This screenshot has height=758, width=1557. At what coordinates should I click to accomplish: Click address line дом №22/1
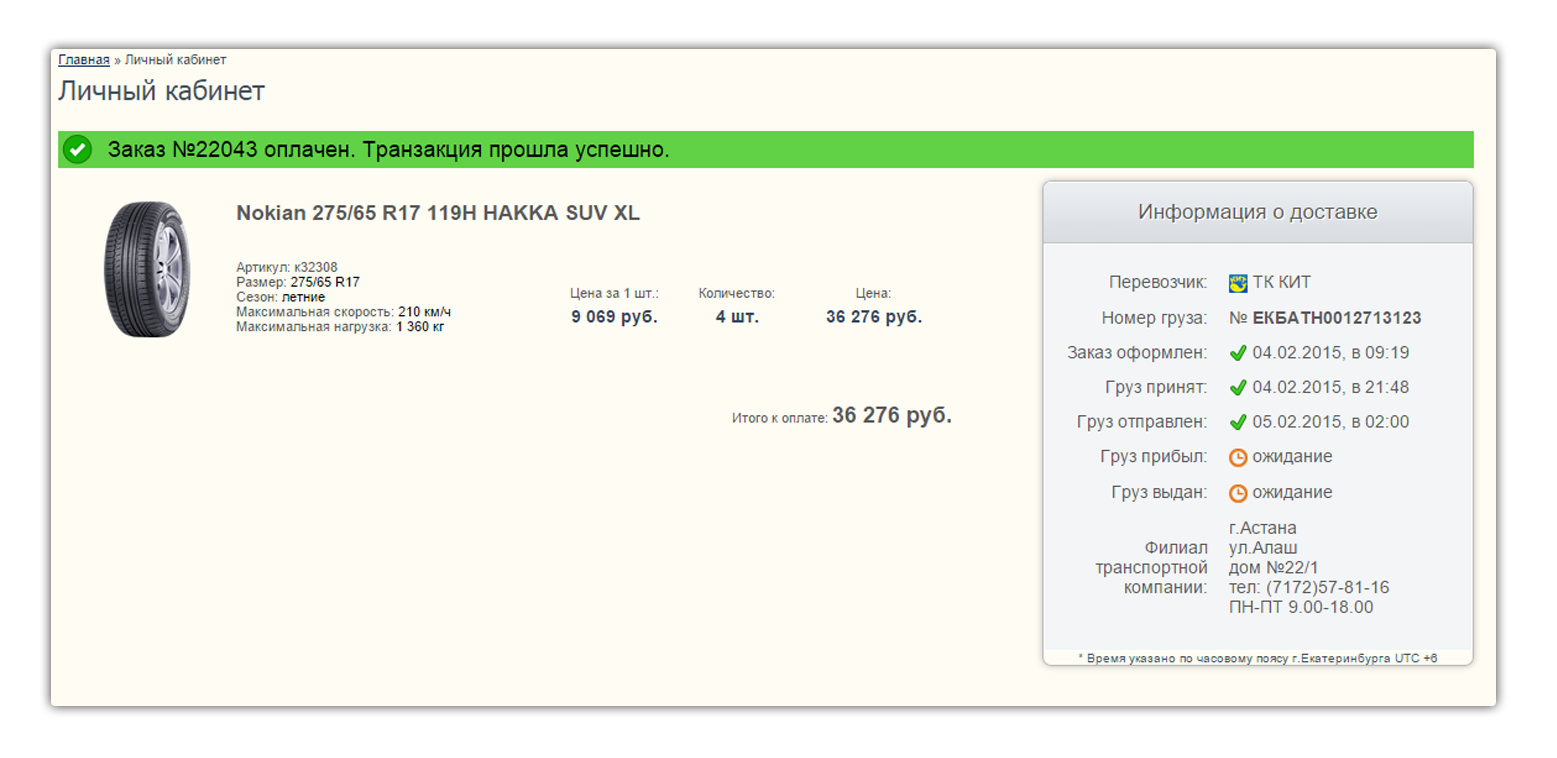pyautogui.click(x=1274, y=568)
